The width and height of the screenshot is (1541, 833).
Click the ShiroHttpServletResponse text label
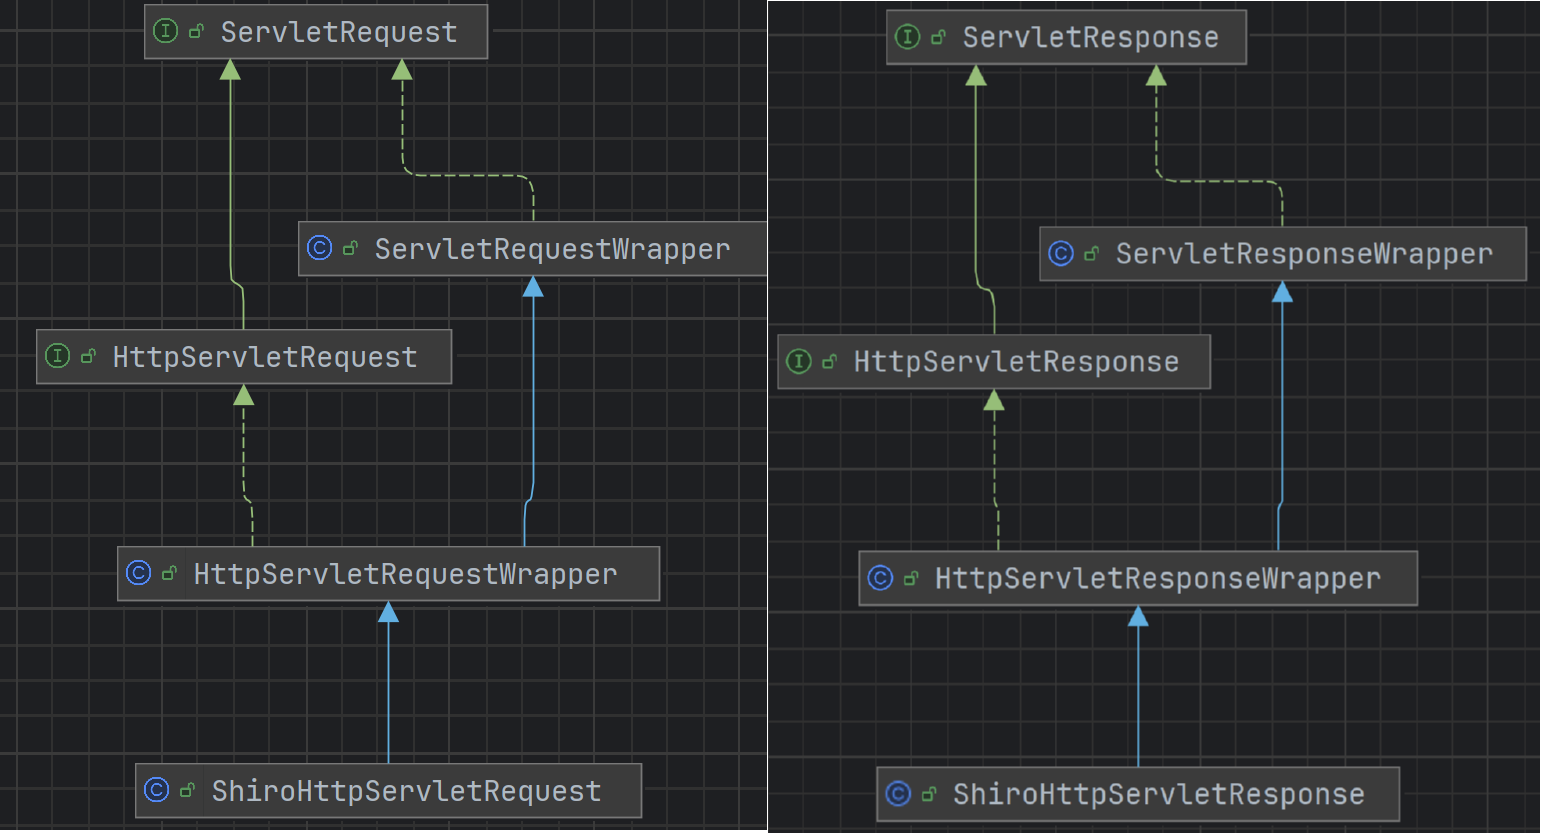(x=1158, y=794)
